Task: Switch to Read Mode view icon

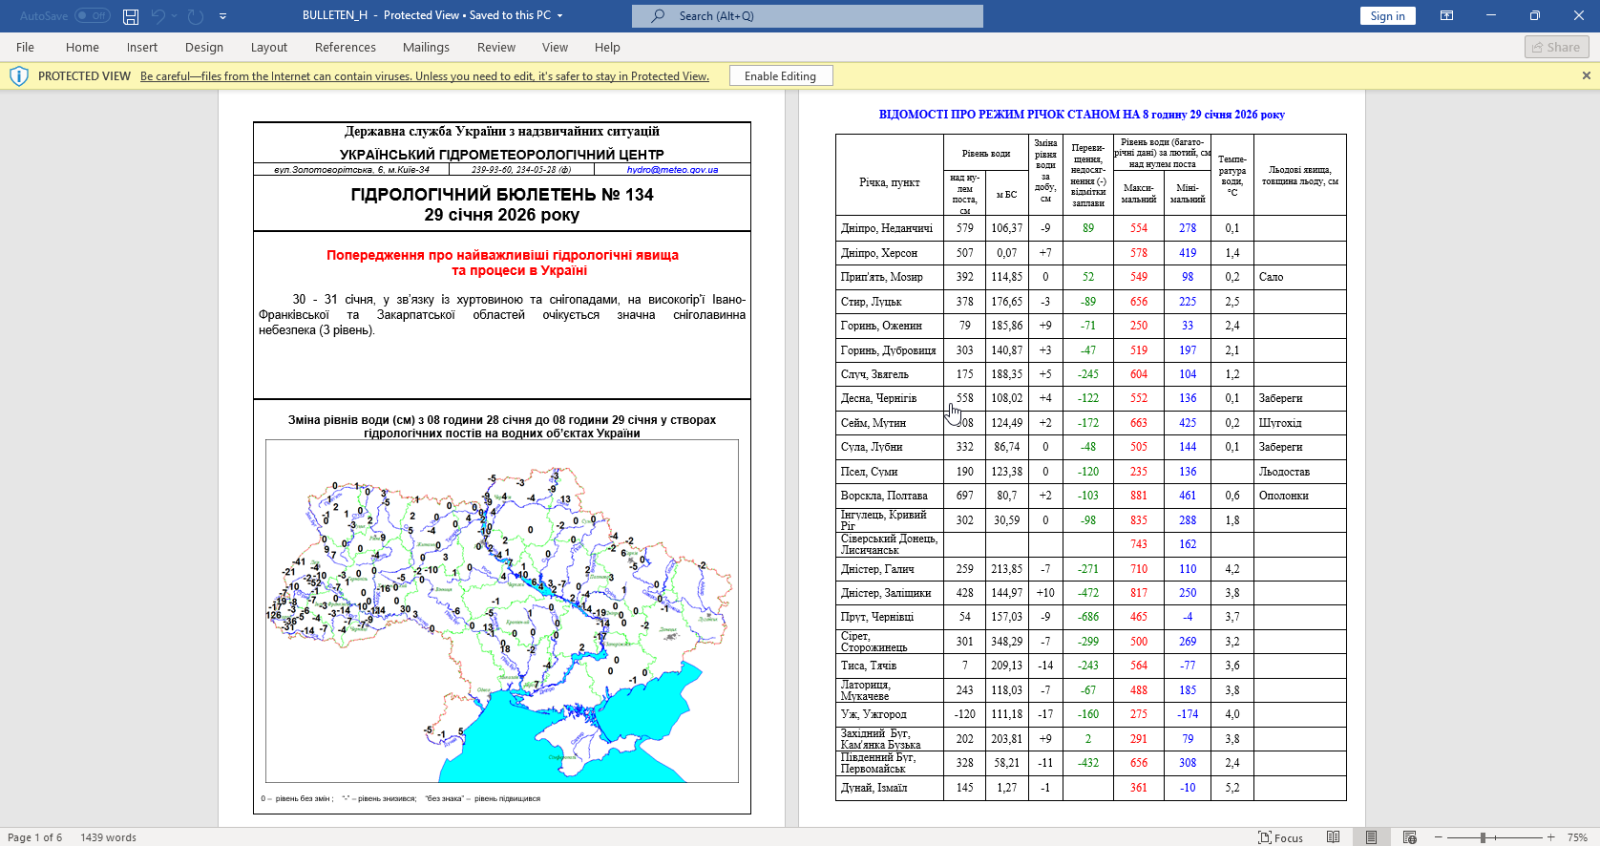Action: [x=1333, y=837]
